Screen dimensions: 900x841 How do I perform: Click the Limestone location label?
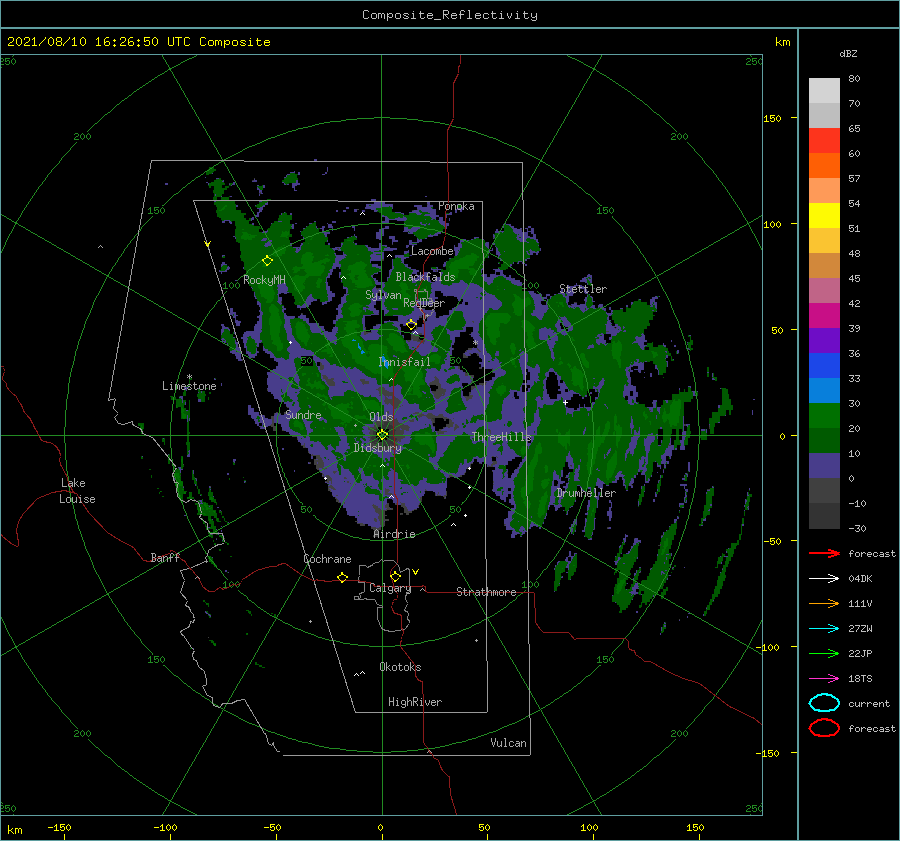(x=189, y=386)
